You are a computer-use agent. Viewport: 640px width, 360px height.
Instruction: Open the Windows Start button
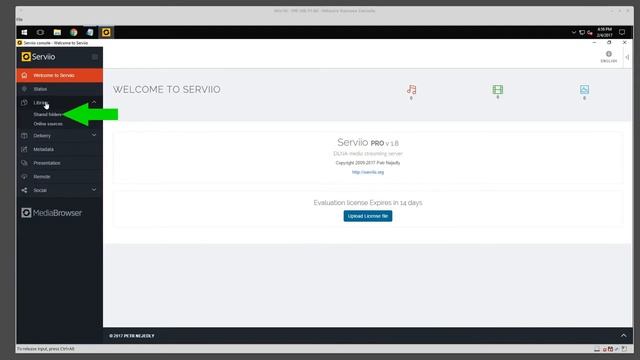[24, 32]
